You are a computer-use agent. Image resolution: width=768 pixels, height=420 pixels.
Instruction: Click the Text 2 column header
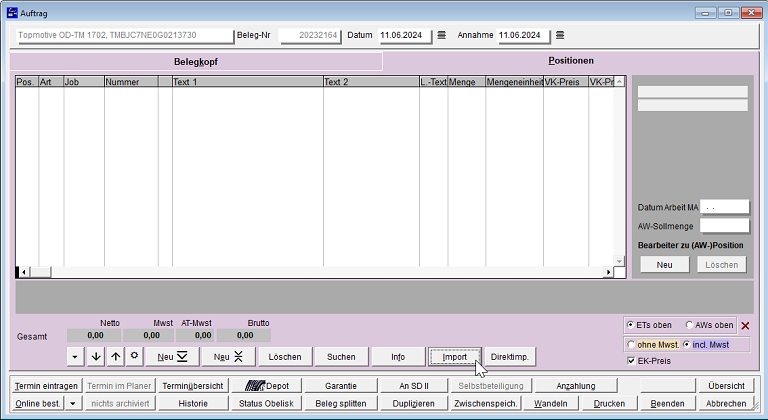pos(371,82)
